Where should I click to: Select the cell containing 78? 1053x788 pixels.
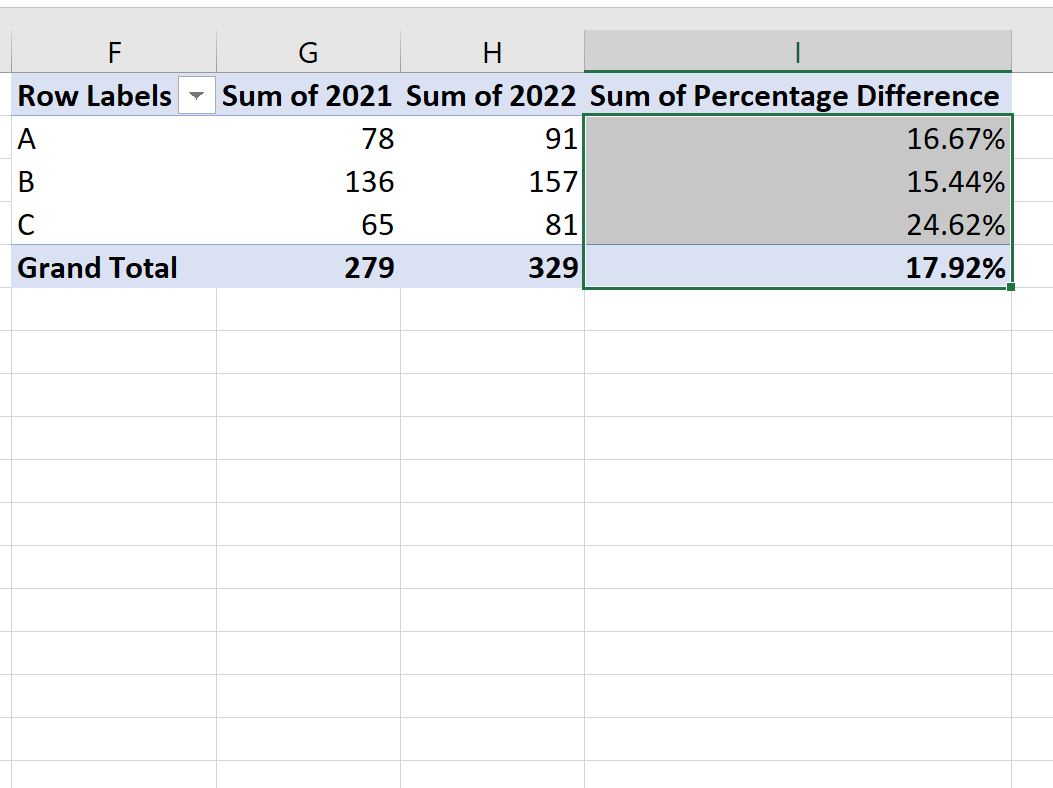pos(340,139)
